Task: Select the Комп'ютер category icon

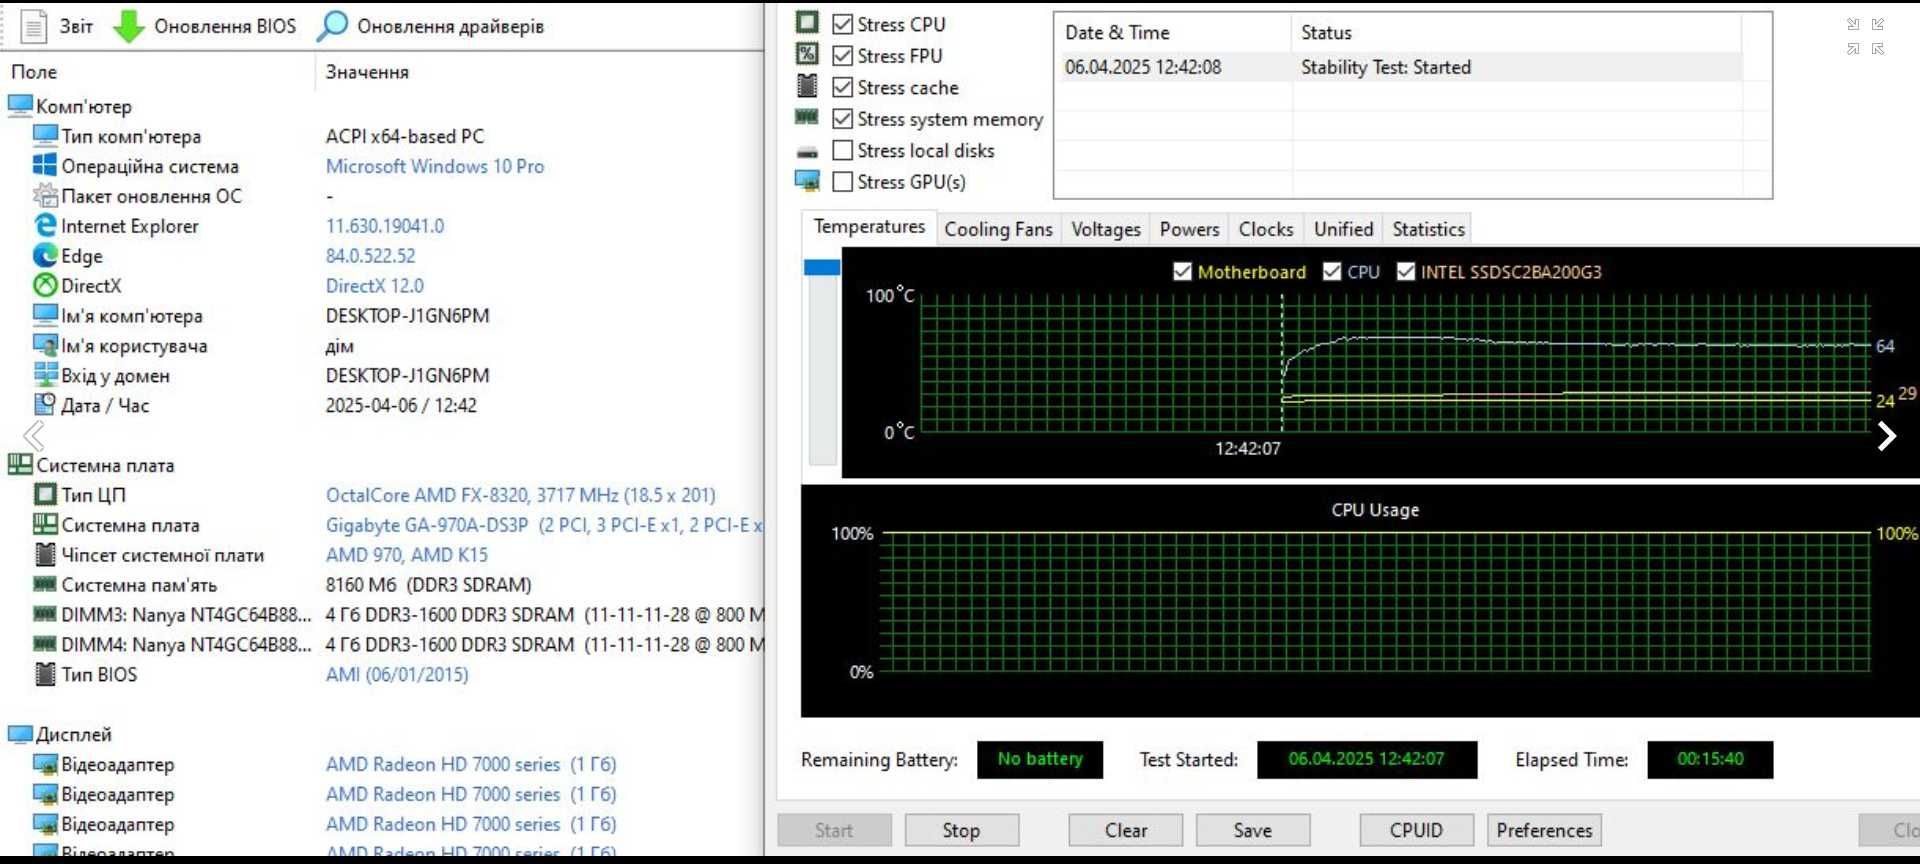Action: [20, 106]
